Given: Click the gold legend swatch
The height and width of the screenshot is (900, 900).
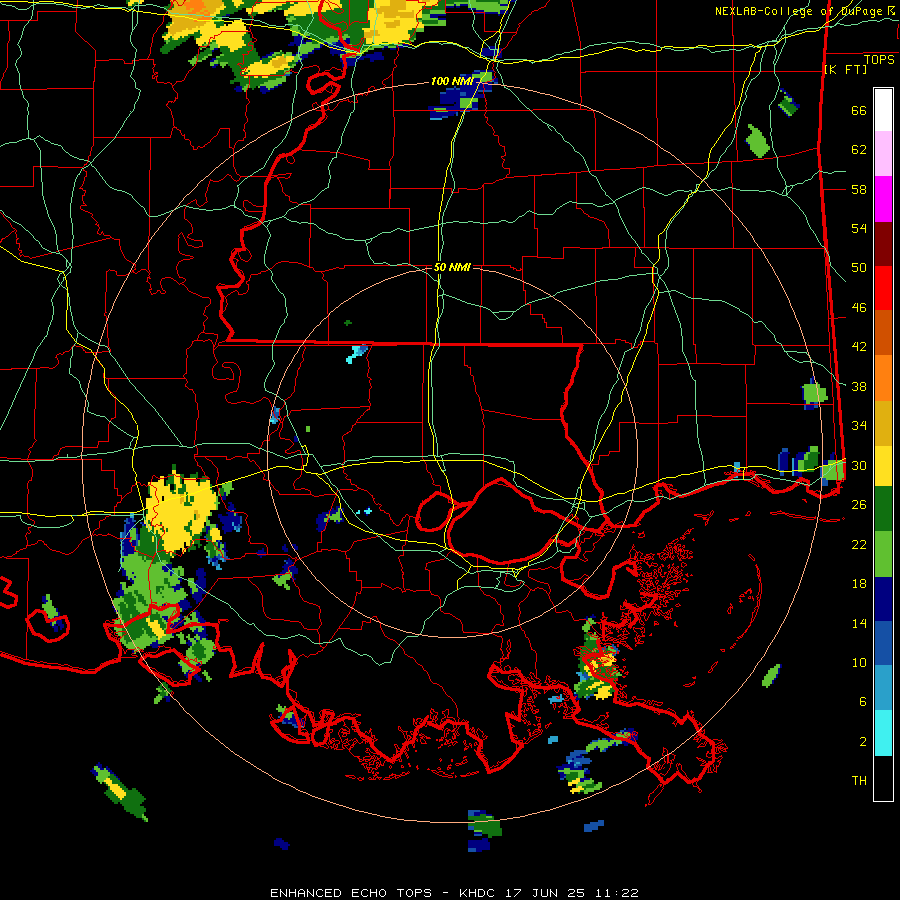Looking at the screenshot, I should click(883, 423).
